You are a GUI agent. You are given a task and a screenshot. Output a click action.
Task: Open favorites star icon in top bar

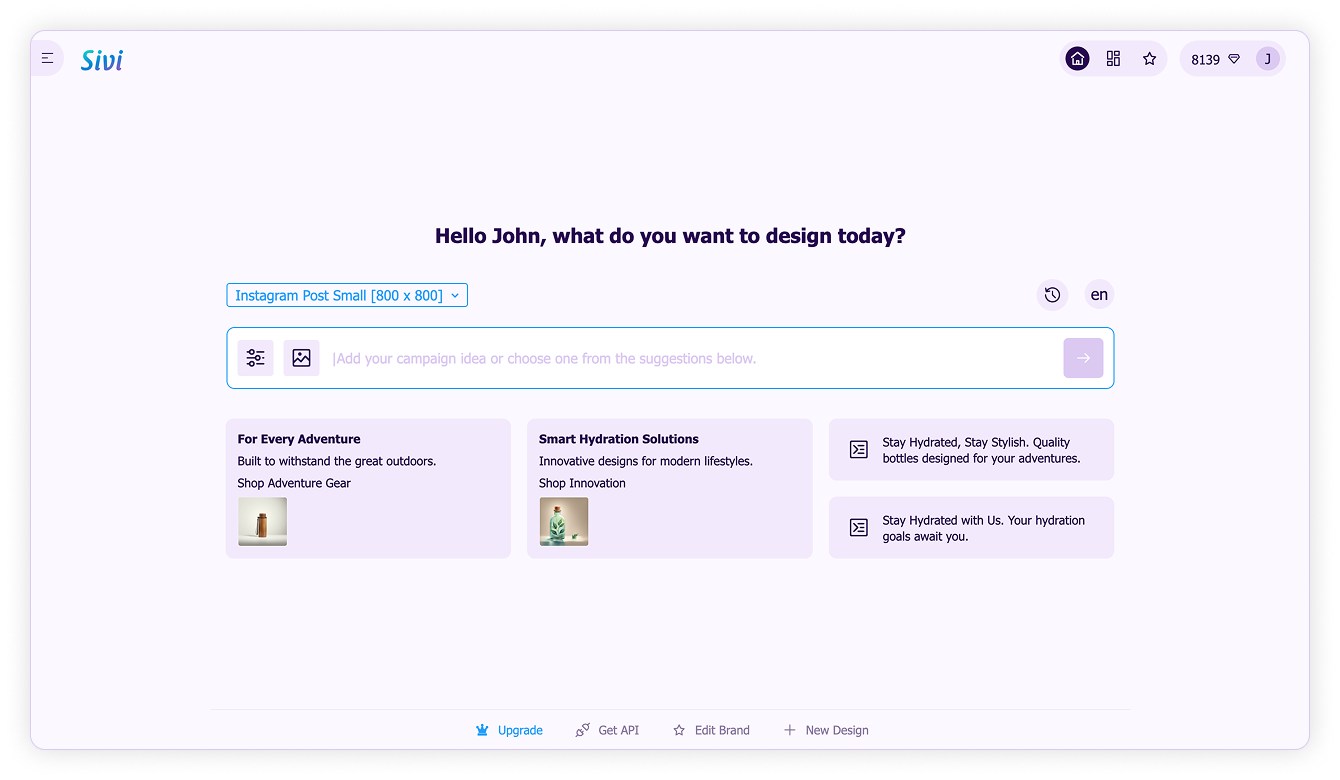(1149, 59)
